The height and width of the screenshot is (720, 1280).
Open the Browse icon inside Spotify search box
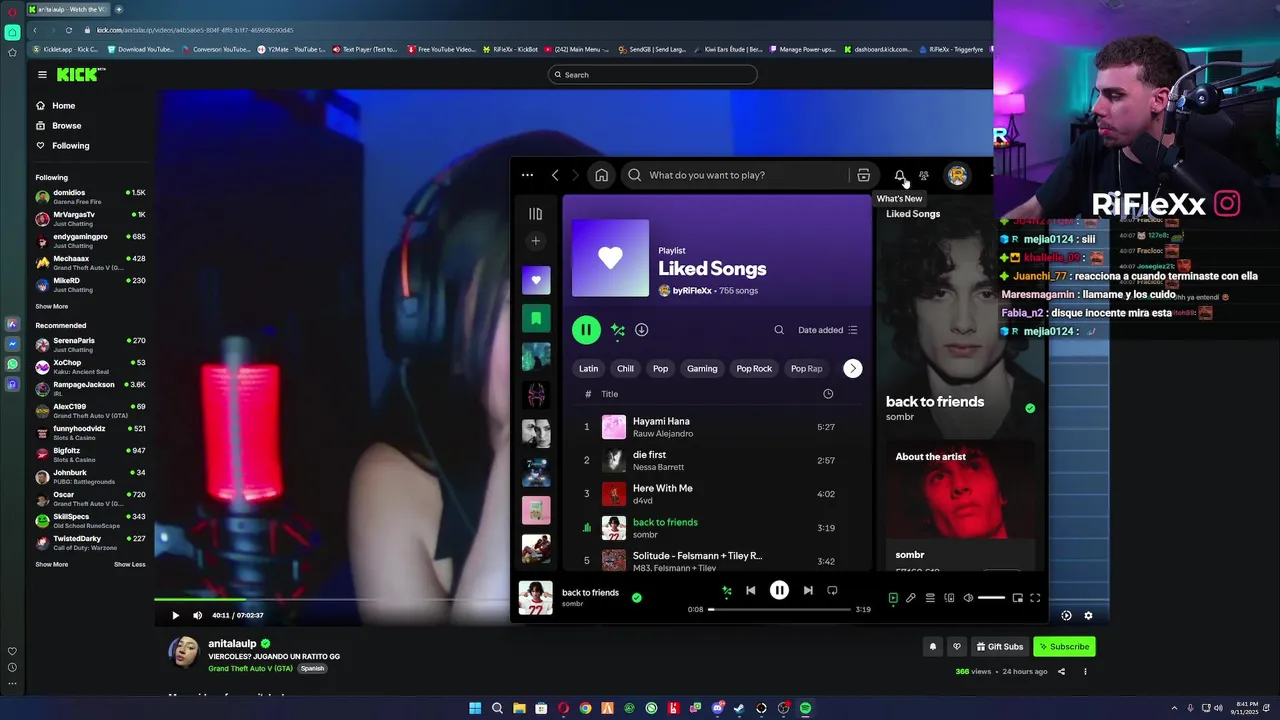click(x=863, y=175)
